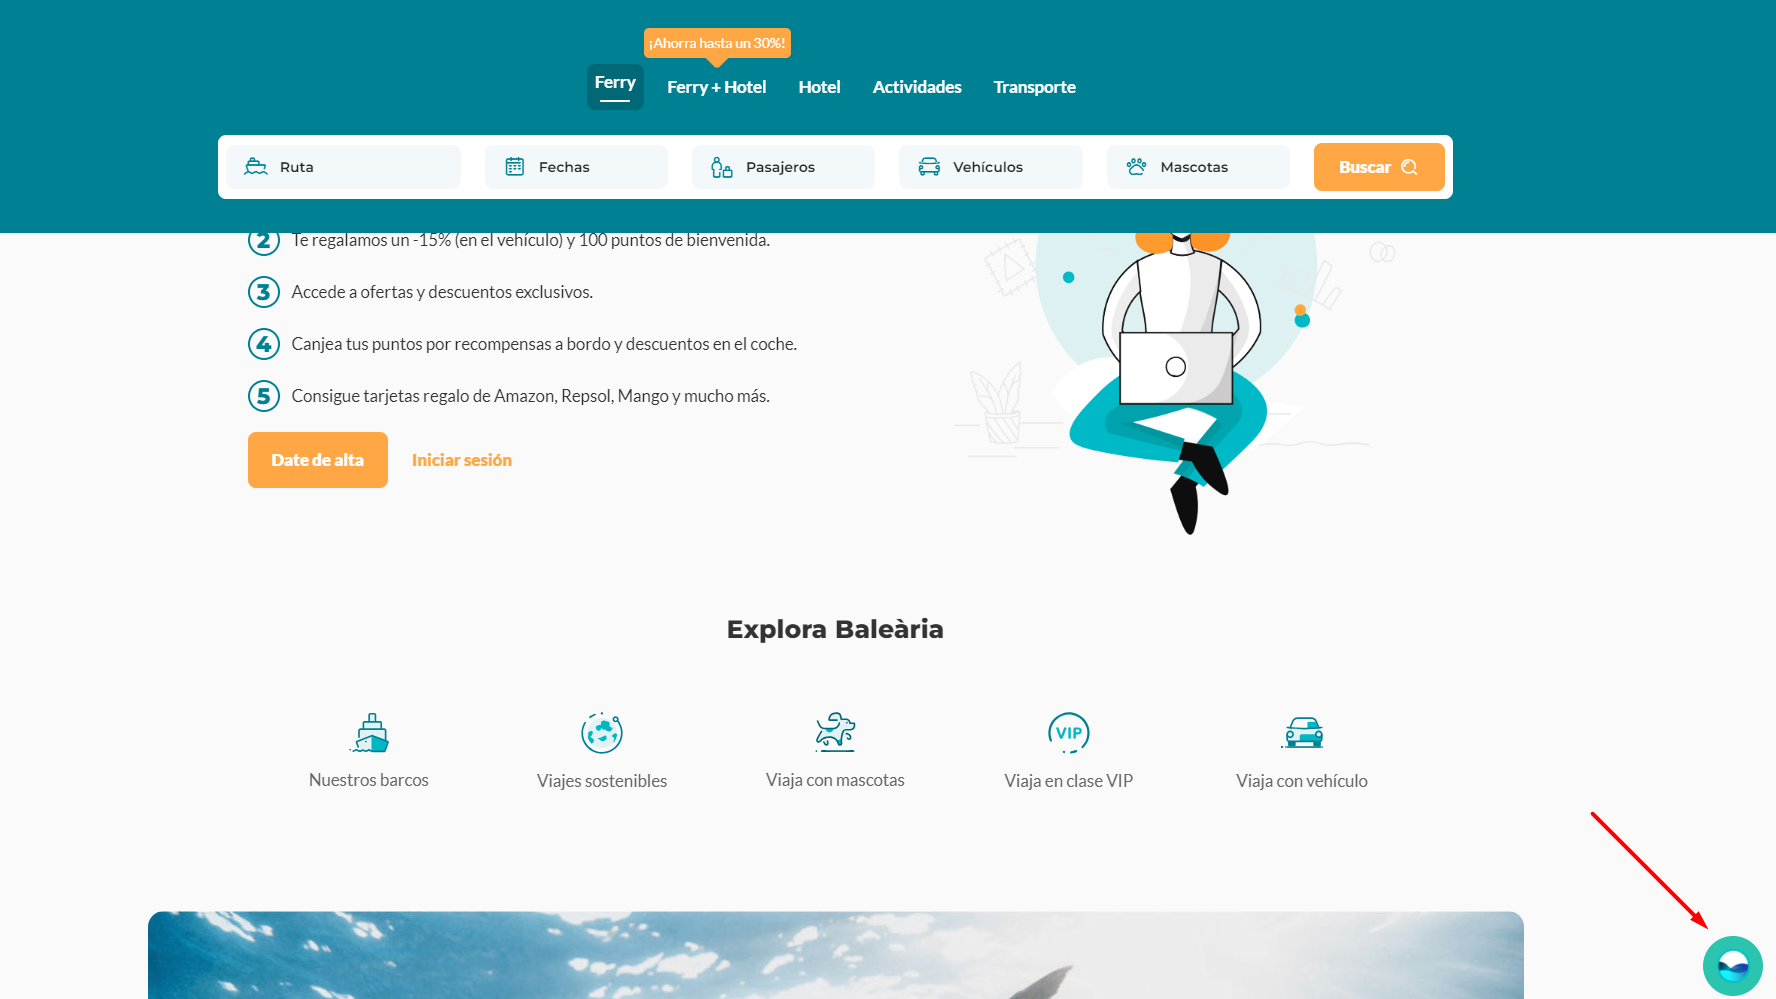Screen dimensions: 1776x999
Task: Open the Vehículos selector
Action: 990,167
